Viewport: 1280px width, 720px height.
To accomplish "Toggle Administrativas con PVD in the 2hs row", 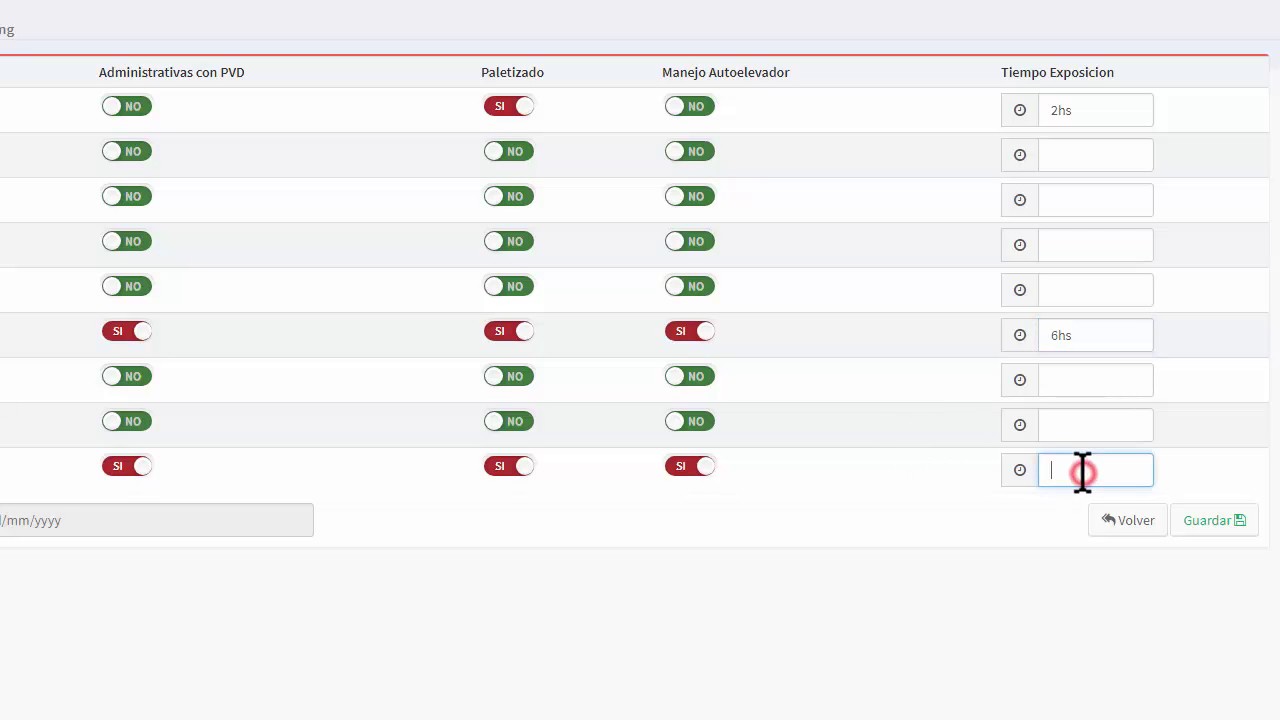I will [127, 106].
